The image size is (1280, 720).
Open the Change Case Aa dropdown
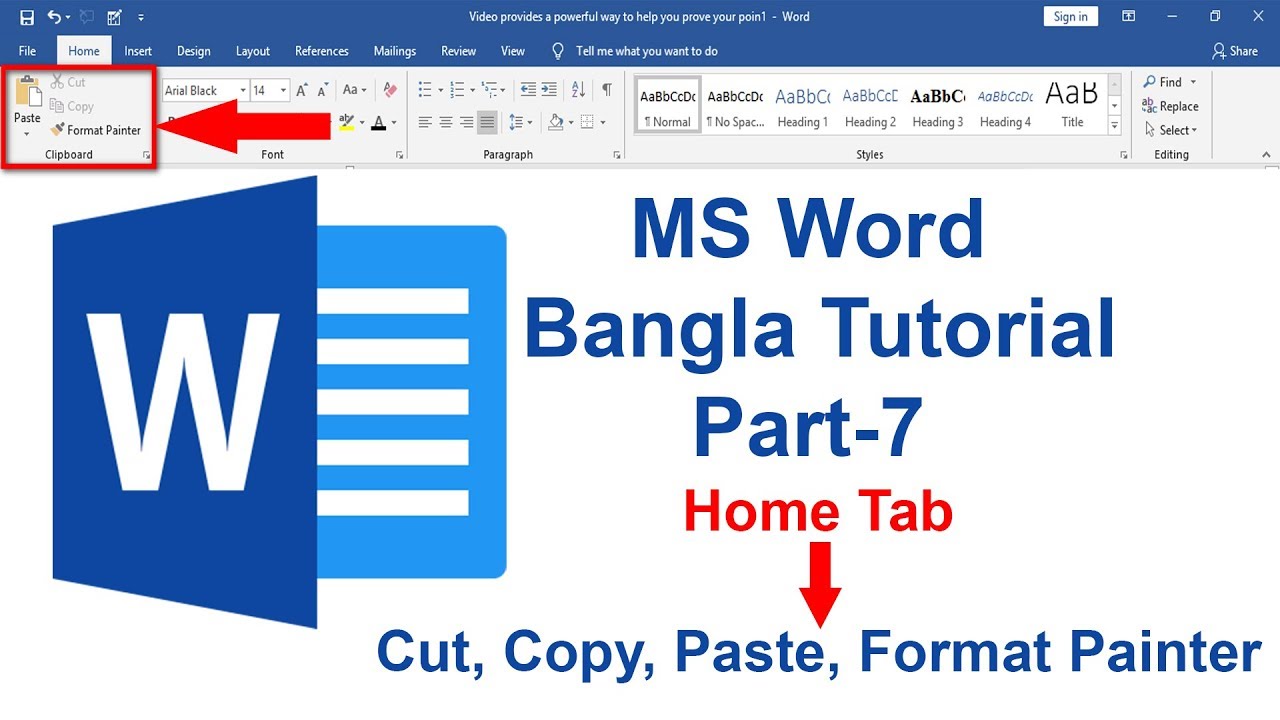coord(354,90)
